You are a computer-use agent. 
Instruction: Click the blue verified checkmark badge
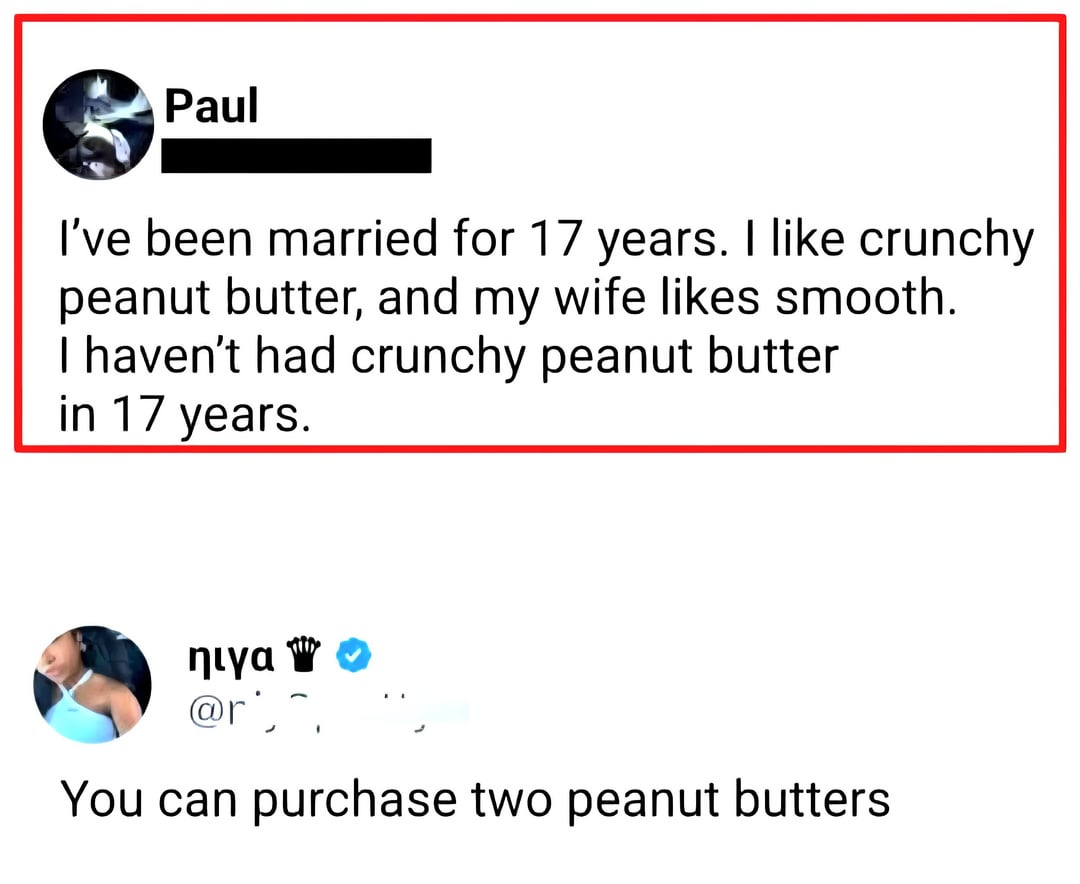point(353,655)
